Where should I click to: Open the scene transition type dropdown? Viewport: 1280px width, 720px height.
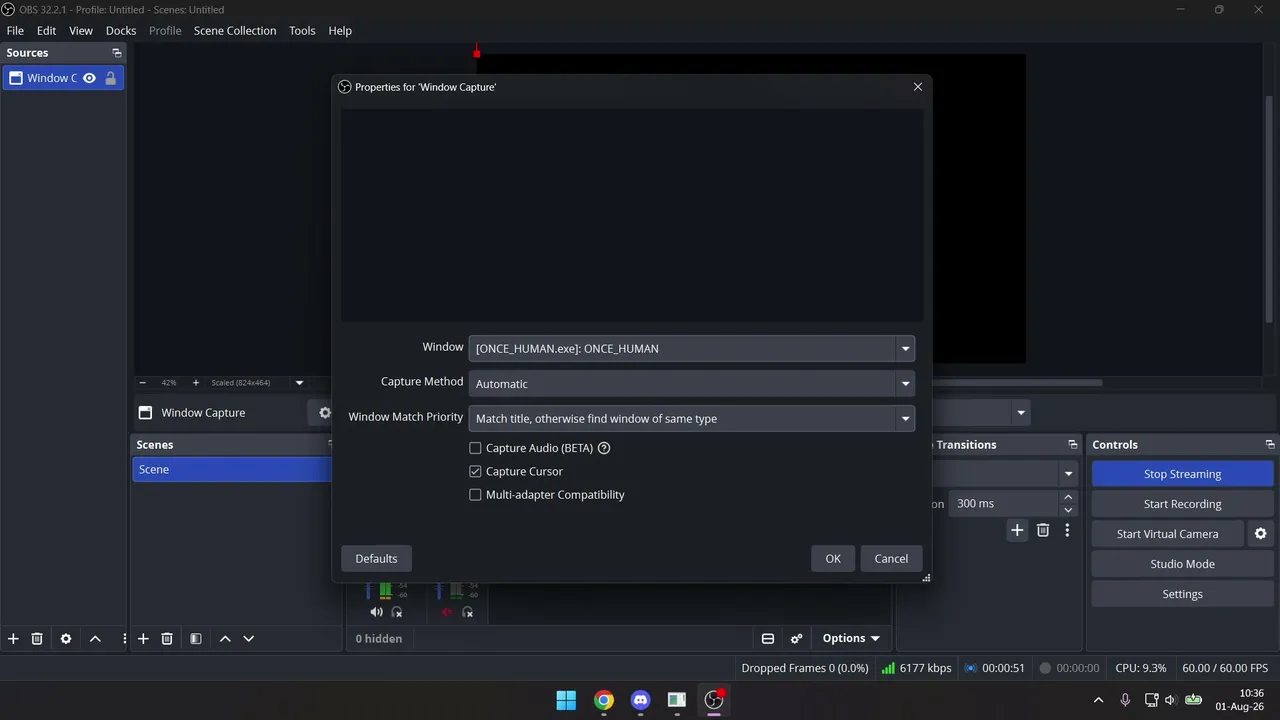(x=1068, y=474)
